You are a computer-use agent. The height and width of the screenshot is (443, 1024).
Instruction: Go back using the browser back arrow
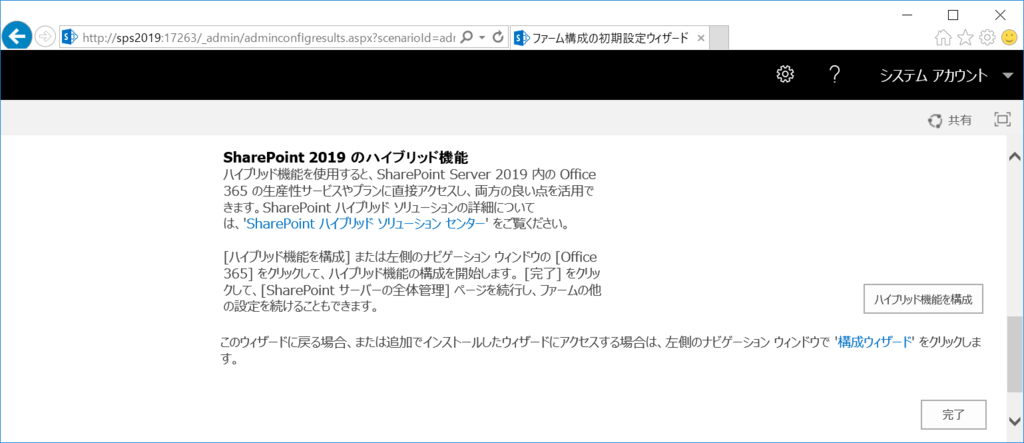point(16,37)
